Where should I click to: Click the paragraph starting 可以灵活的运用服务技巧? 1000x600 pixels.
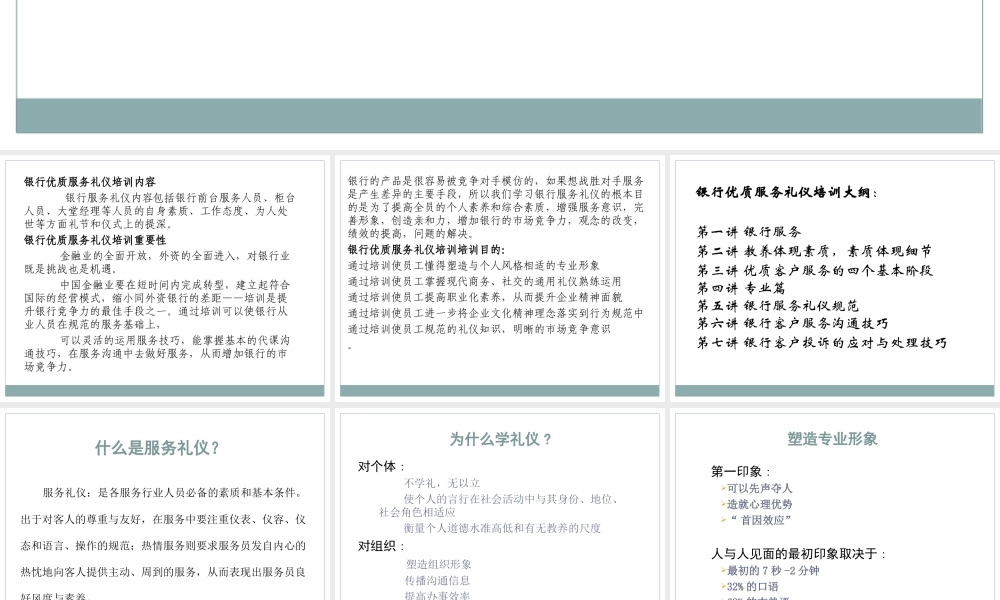157,353
